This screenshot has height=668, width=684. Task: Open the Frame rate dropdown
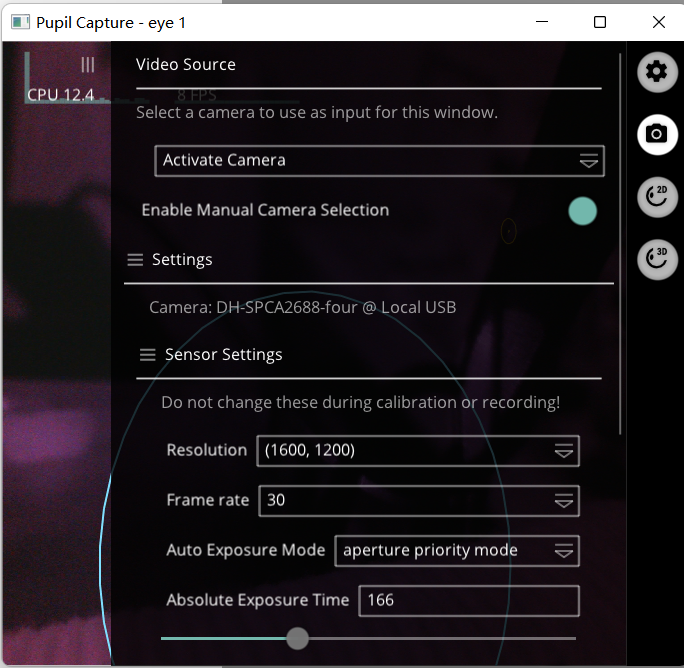pyautogui.click(x=419, y=501)
